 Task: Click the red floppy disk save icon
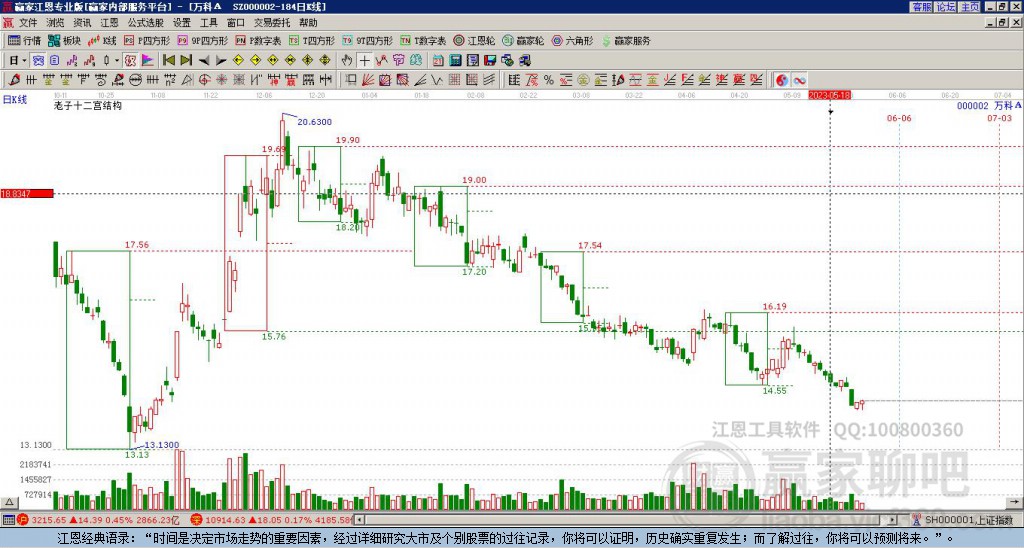(x=490, y=61)
